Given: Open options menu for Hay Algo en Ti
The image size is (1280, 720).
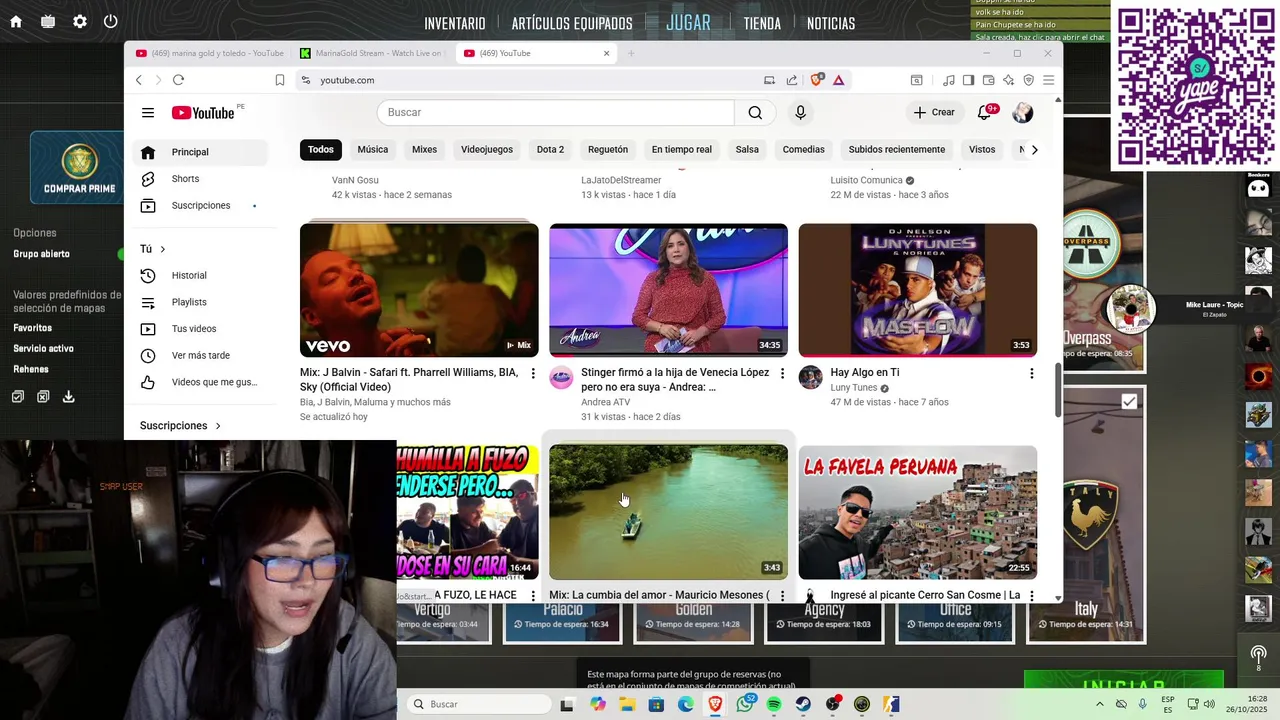Looking at the screenshot, I should [1031, 373].
